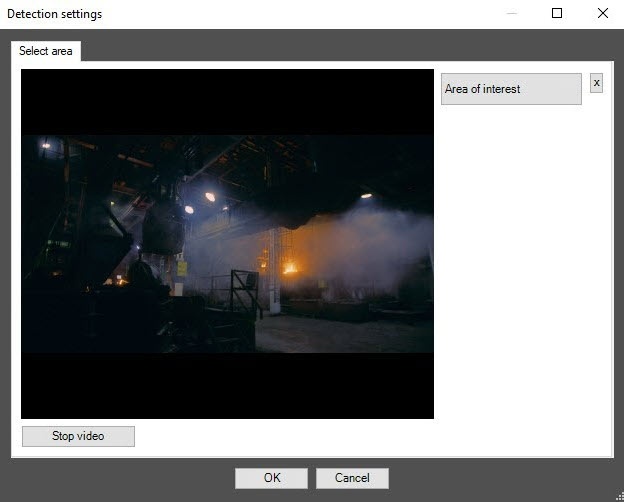This screenshot has width=624, height=502.
Task: Confirm detection settings with OK
Action: tap(271, 478)
